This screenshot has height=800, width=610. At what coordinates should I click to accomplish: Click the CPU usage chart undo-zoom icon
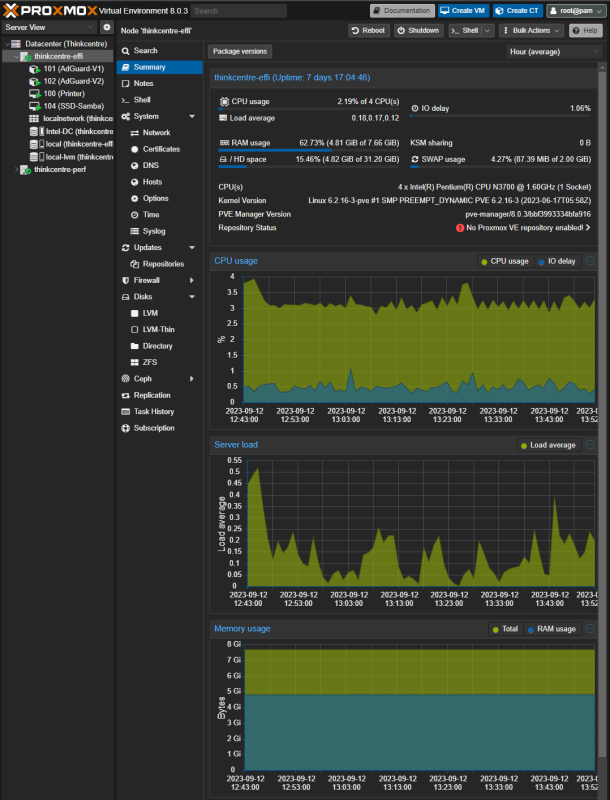(x=590, y=261)
